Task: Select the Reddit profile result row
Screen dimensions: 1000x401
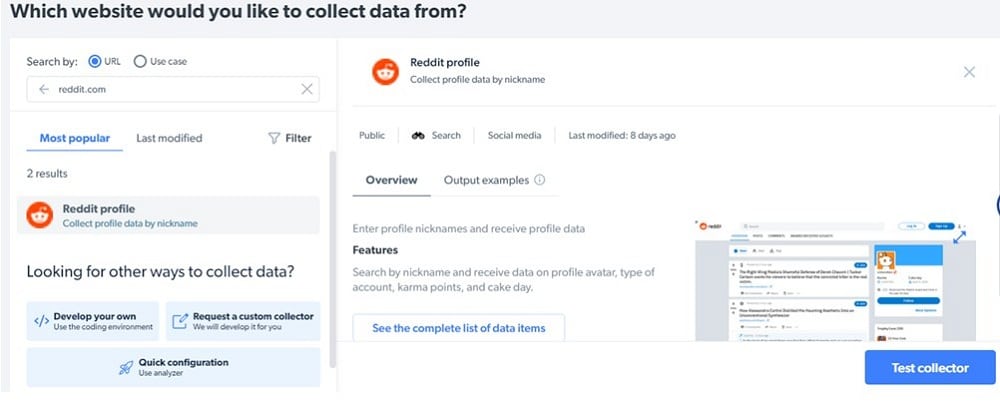Action: click(168, 215)
